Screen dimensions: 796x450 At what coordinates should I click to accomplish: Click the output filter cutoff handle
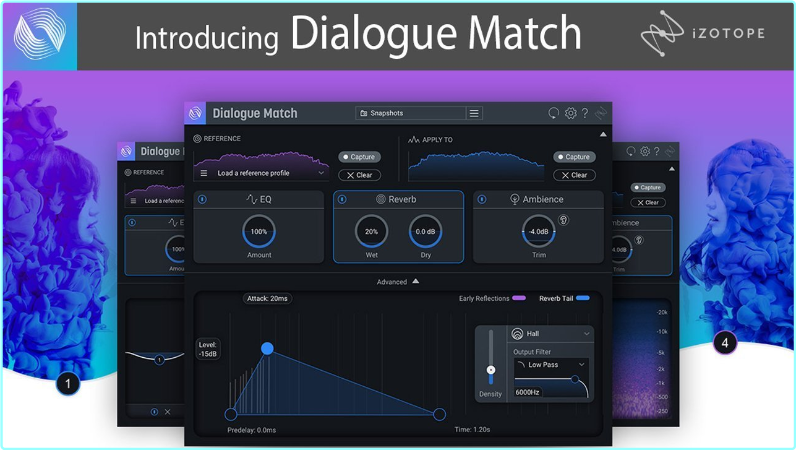coord(575,379)
